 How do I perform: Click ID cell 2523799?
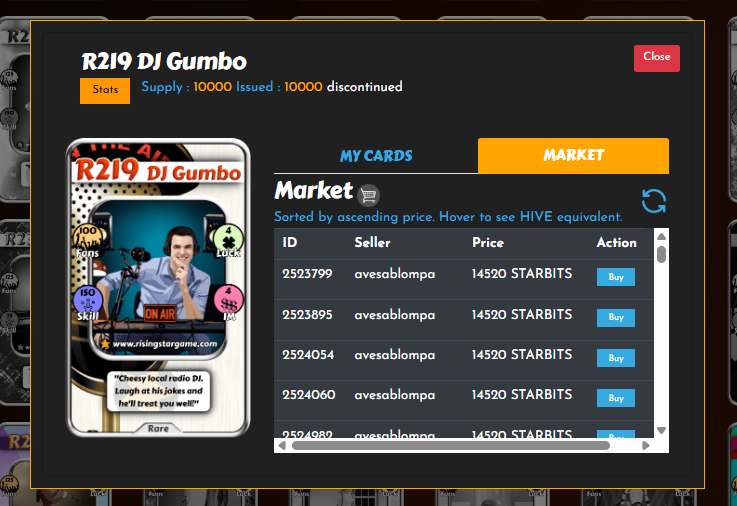[x=307, y=274]
